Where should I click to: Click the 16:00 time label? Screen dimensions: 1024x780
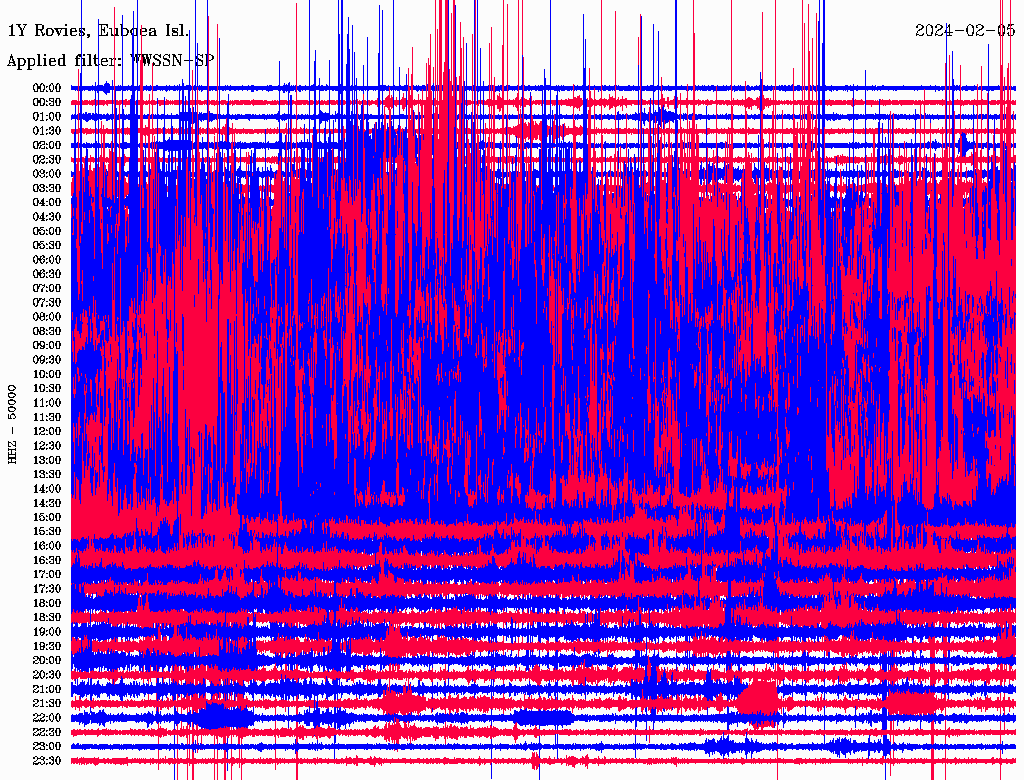47,546
